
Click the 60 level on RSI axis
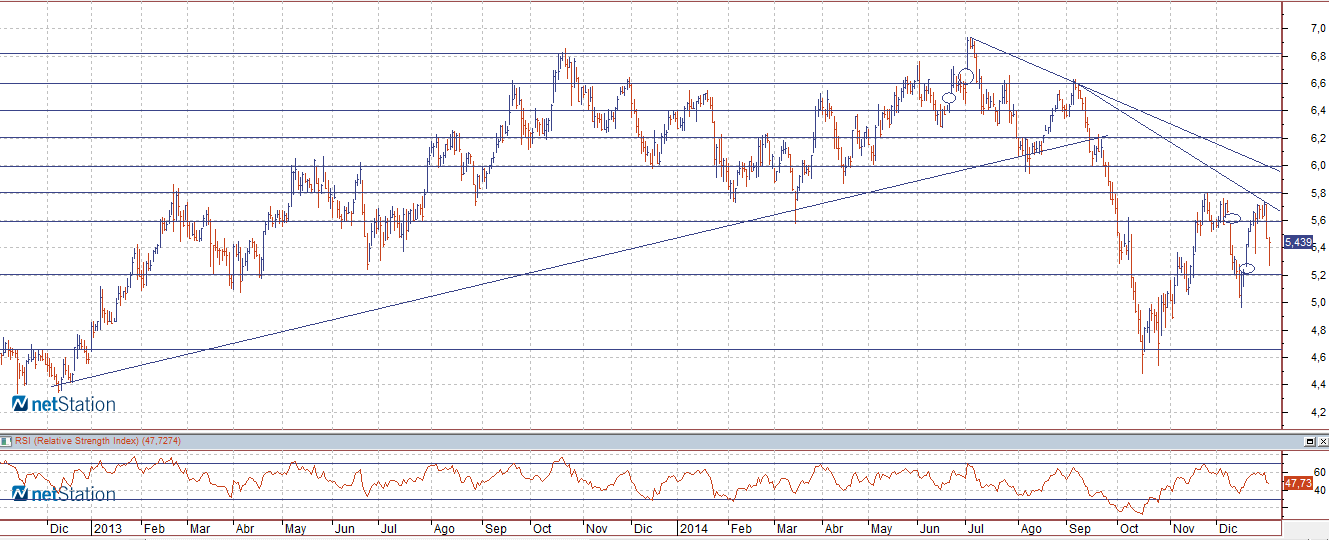point(1320,472)
